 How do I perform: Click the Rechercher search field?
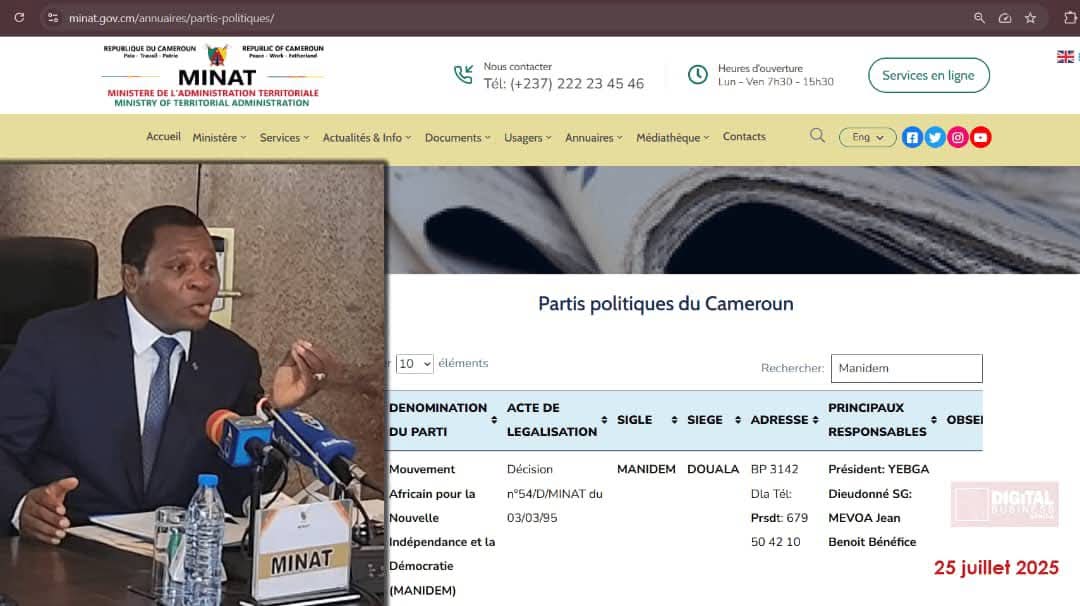906,368
